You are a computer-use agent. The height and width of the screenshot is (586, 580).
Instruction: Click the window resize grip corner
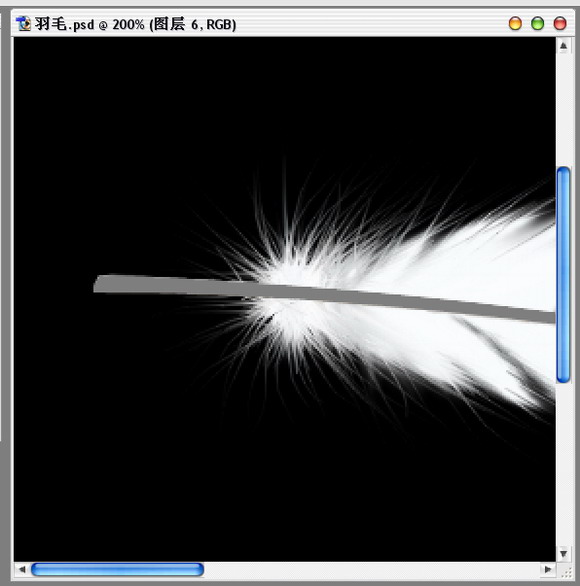566,572
